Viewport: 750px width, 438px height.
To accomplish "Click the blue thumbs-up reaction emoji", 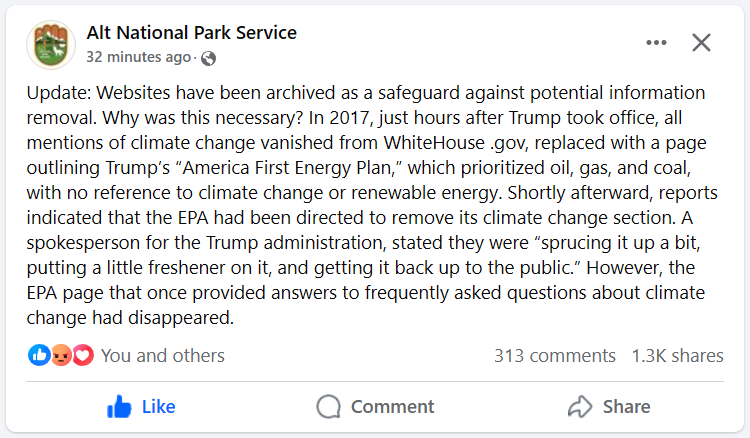I will [x=40, y=355].
